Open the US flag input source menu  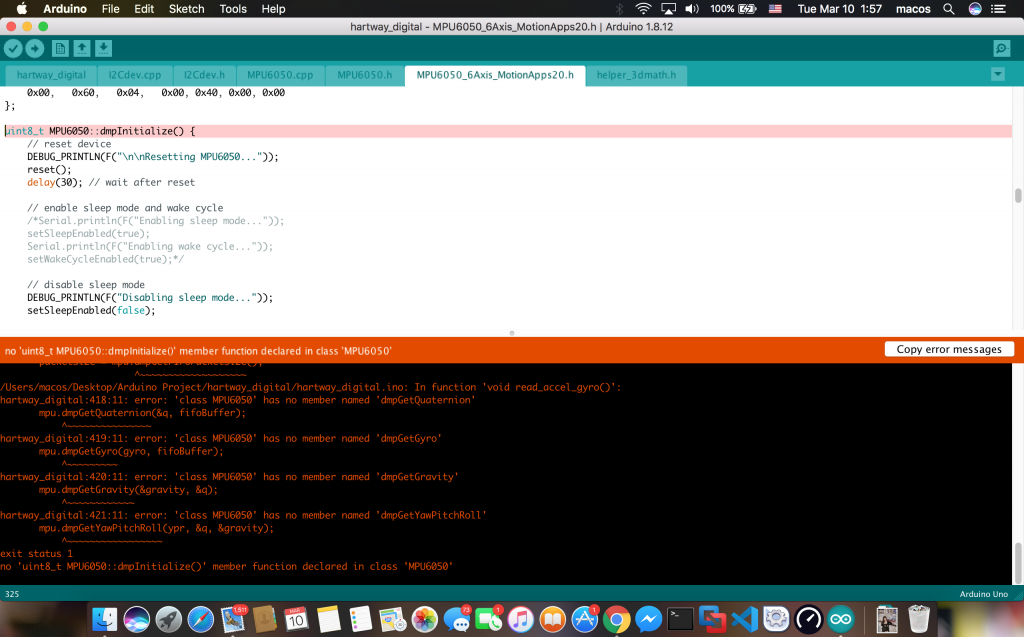pos(775,8)
